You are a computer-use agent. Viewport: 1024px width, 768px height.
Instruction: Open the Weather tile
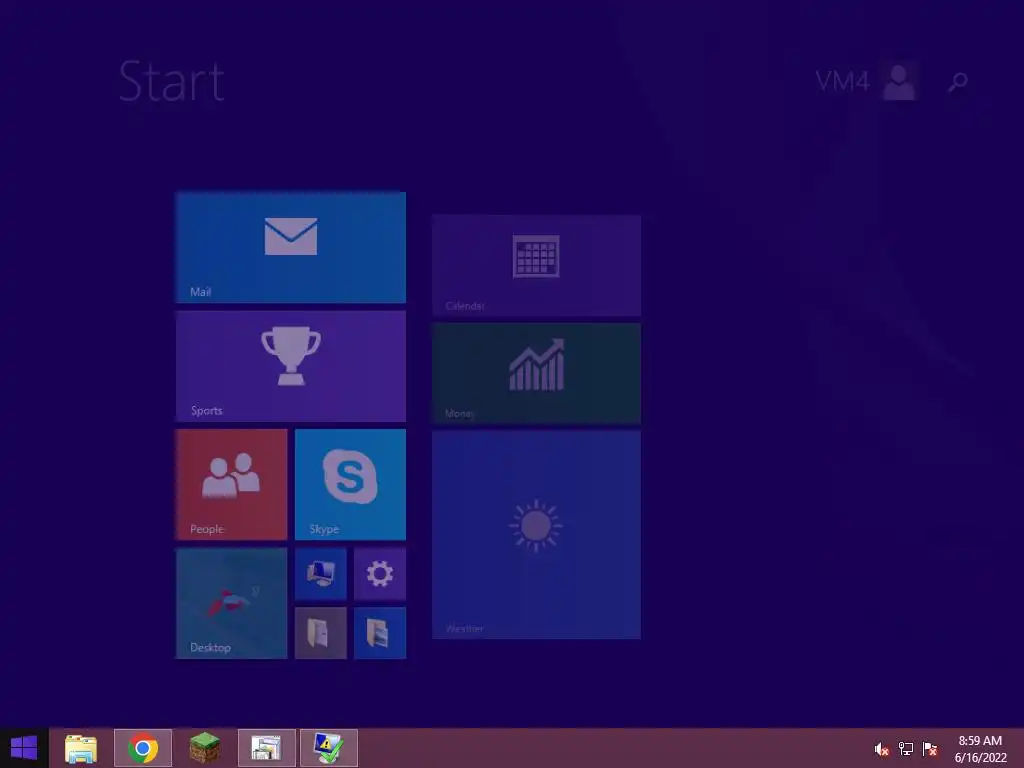coord(536,534)
